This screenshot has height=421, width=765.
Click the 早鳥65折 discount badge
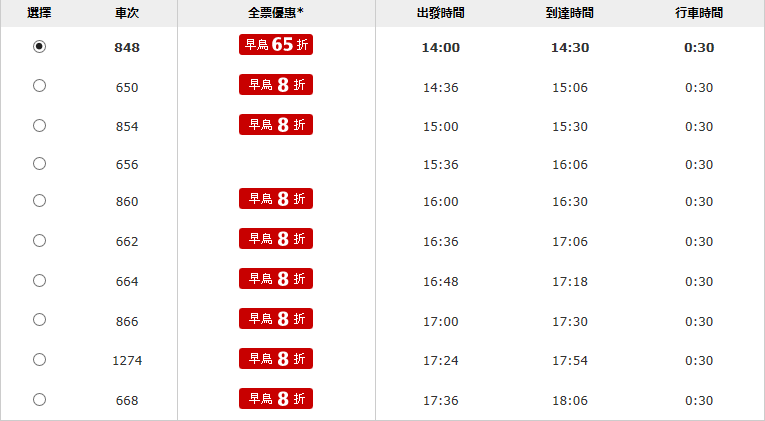pyautogui.click(x=276, y=45)
